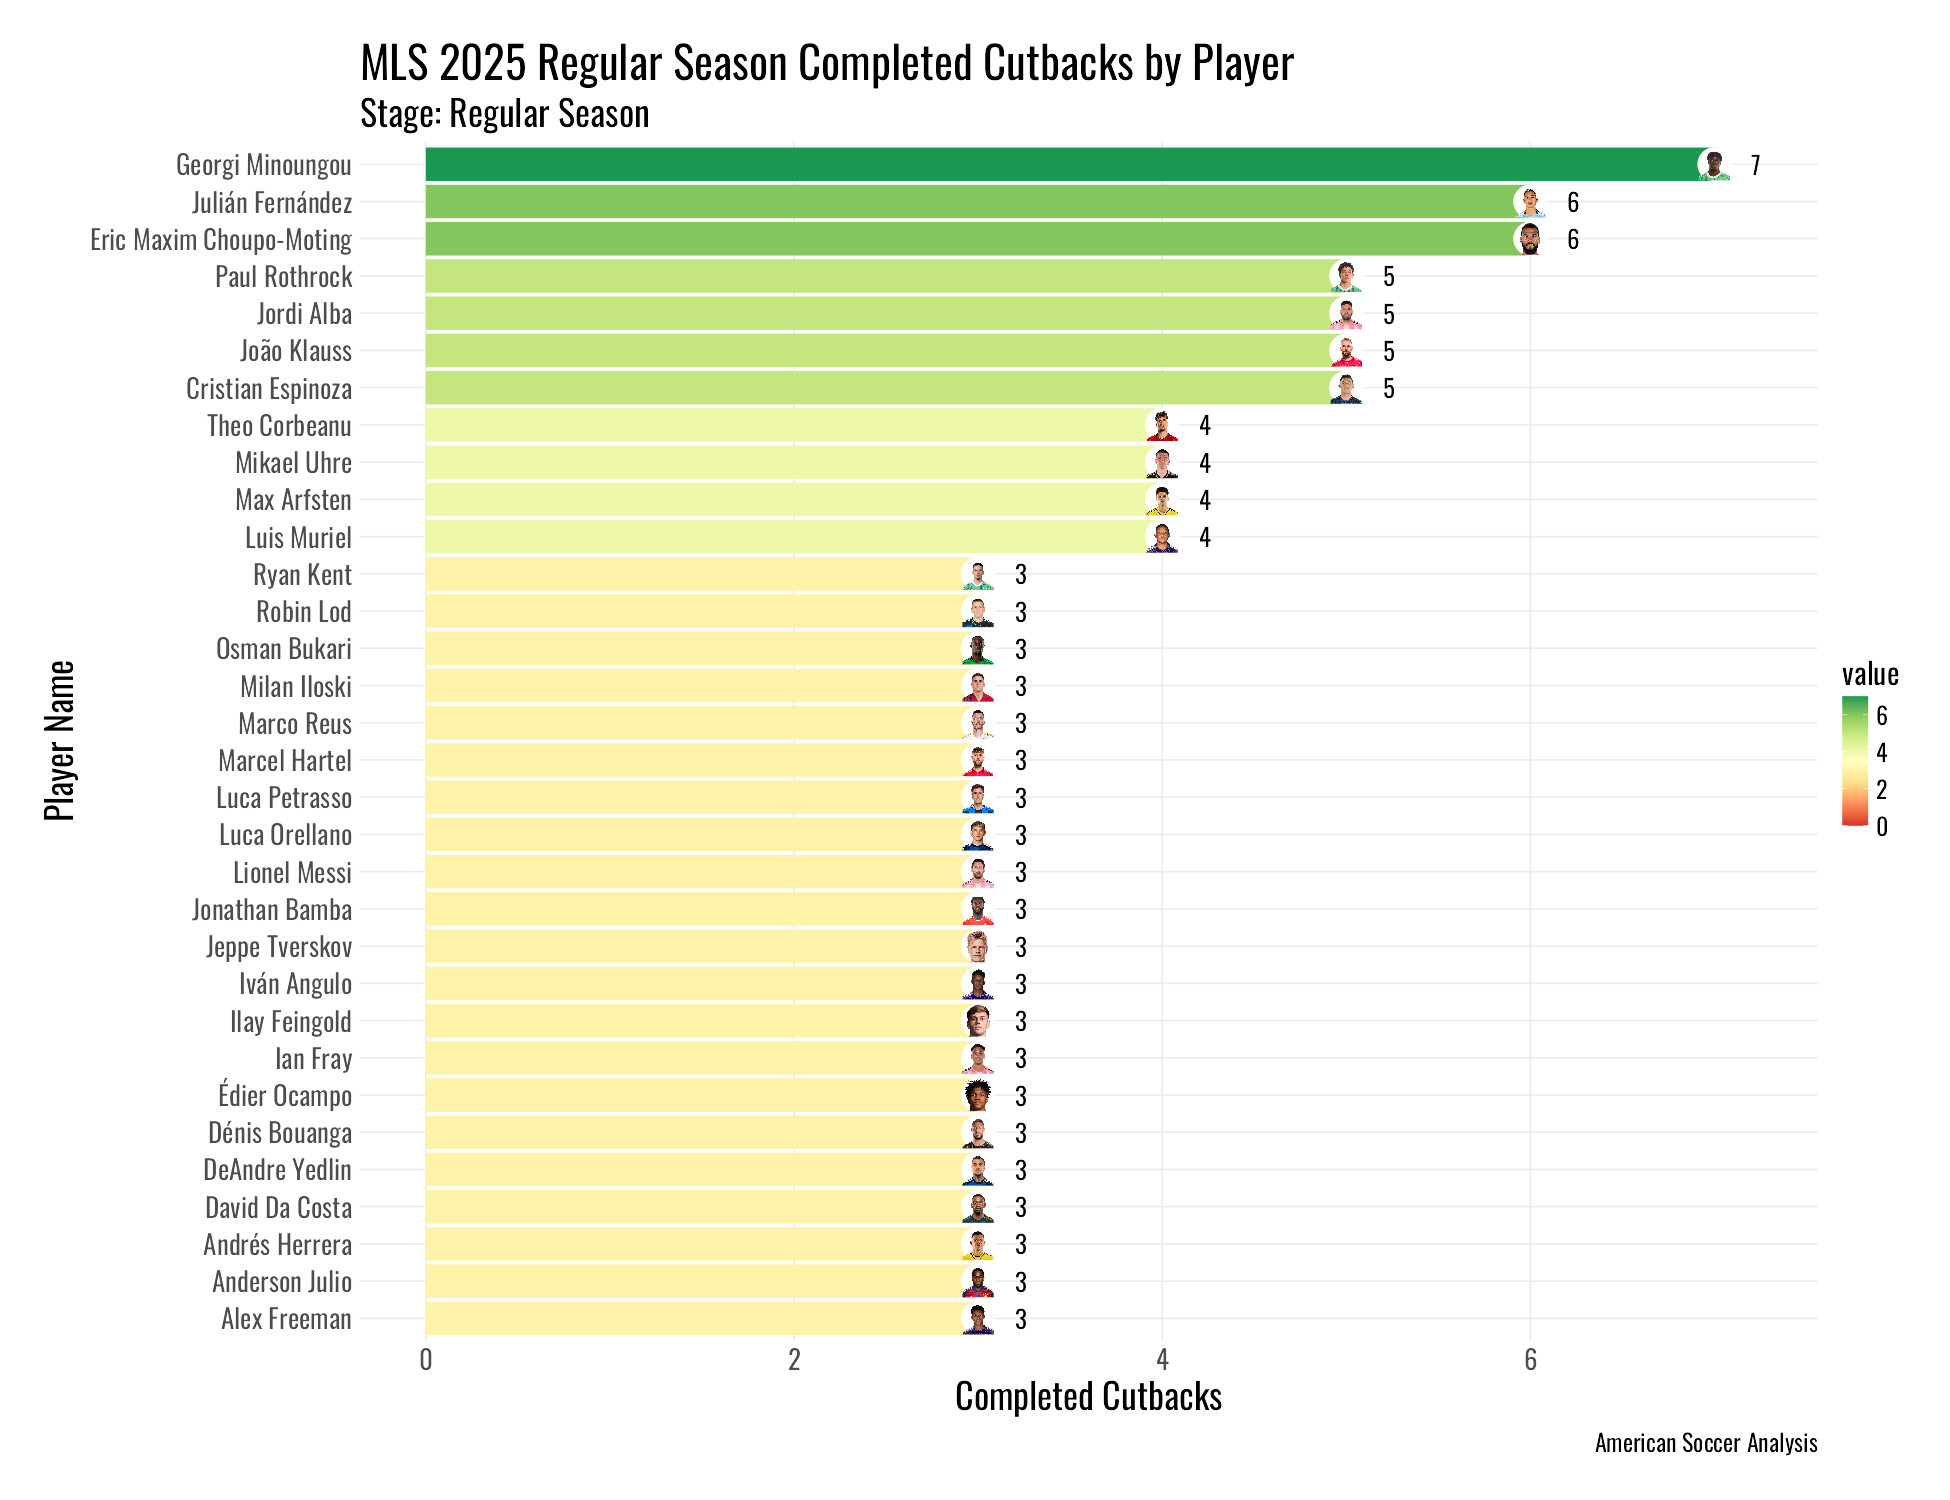The image size is (1950, 1500).
Task: Click Georgi Minoungou's headshot icon
Action: [1714, 165]
